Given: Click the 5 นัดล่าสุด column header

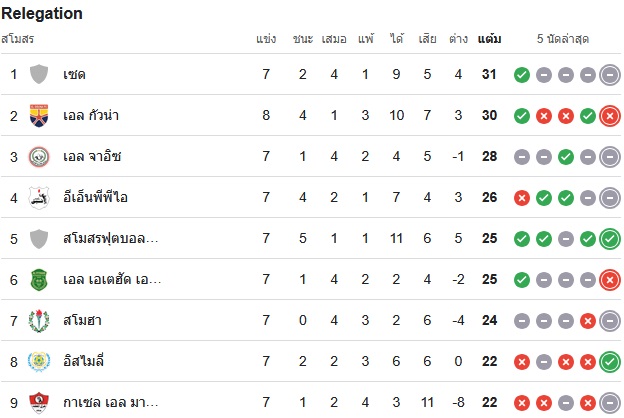Looking at the screenshot, I should coord(563,39).
